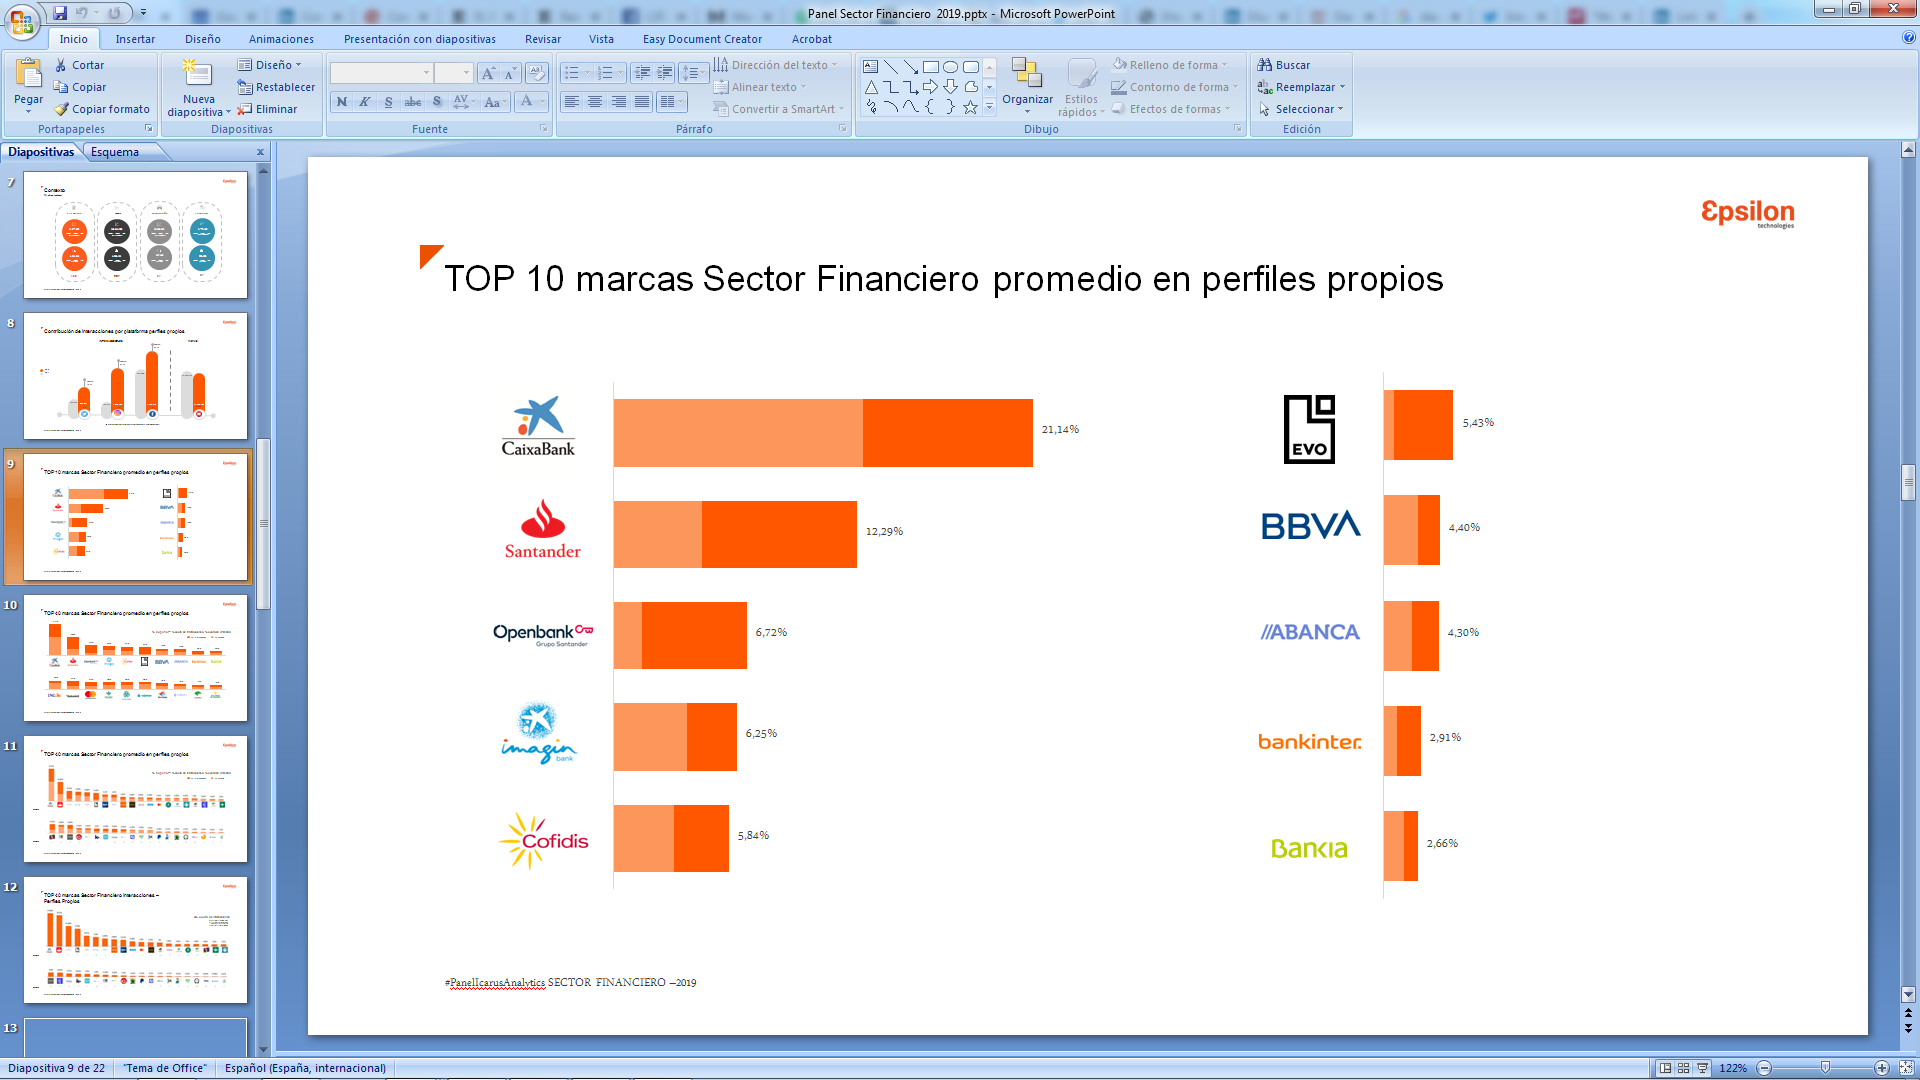Open font name combo box
The image size is (1920, 1080).
[x=382, y=73]
